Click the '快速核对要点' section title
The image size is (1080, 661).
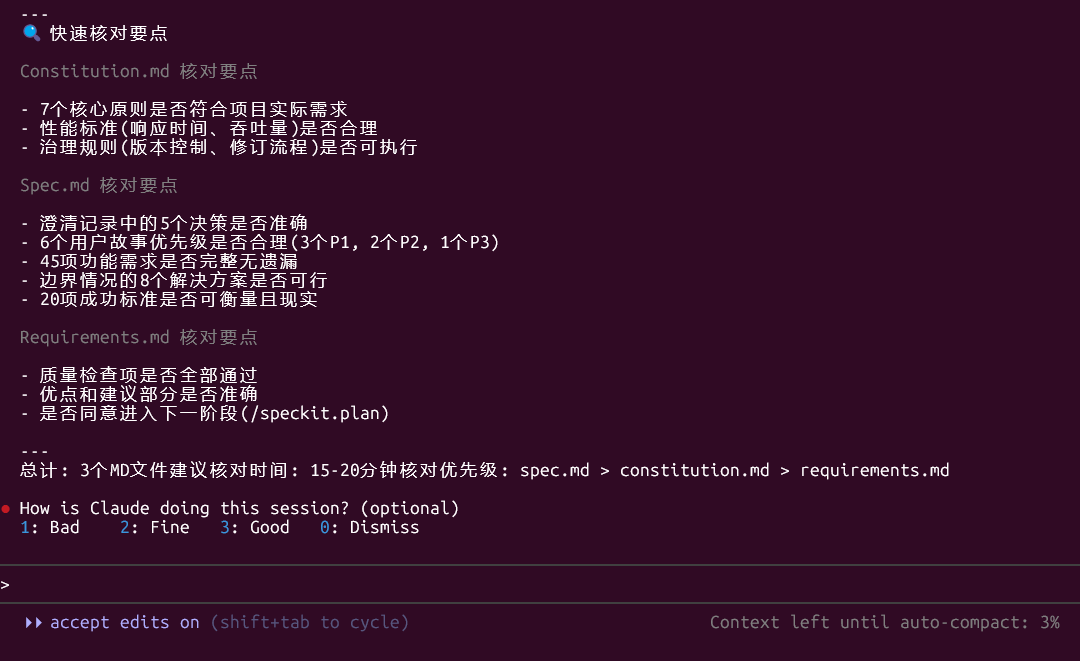109,33
